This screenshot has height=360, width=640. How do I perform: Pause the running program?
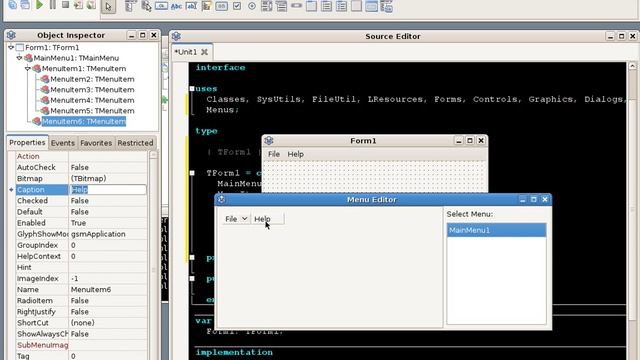click(53, 4)
